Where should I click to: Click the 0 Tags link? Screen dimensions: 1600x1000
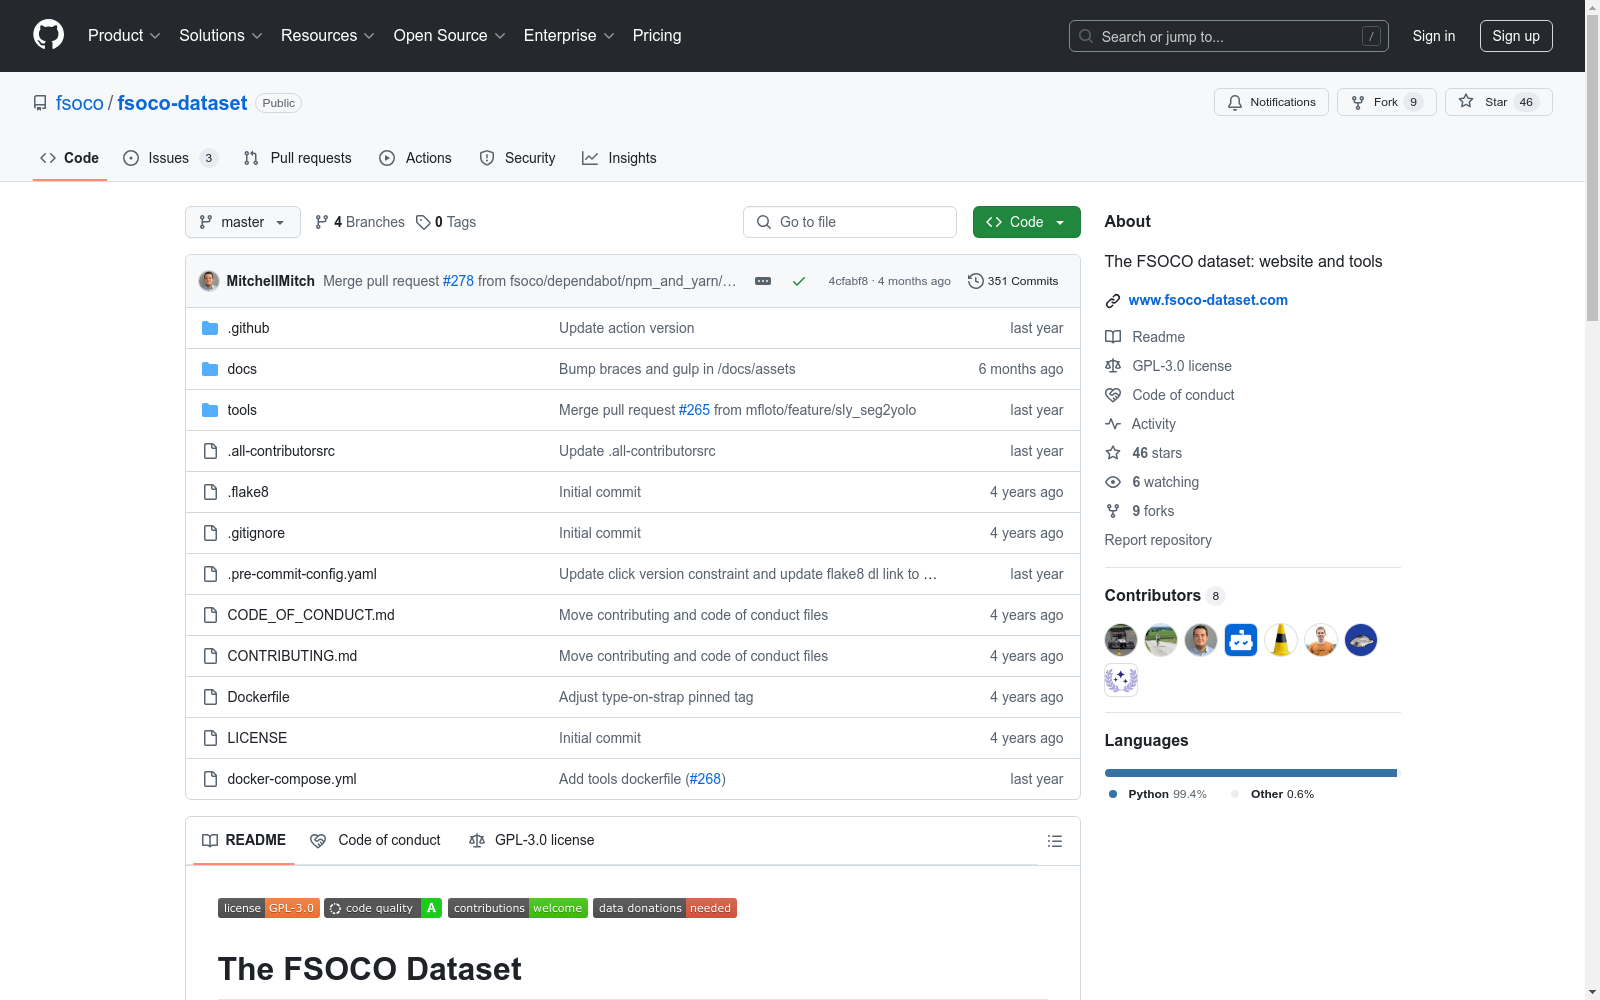pyautogui.click(x=446, y=222)
